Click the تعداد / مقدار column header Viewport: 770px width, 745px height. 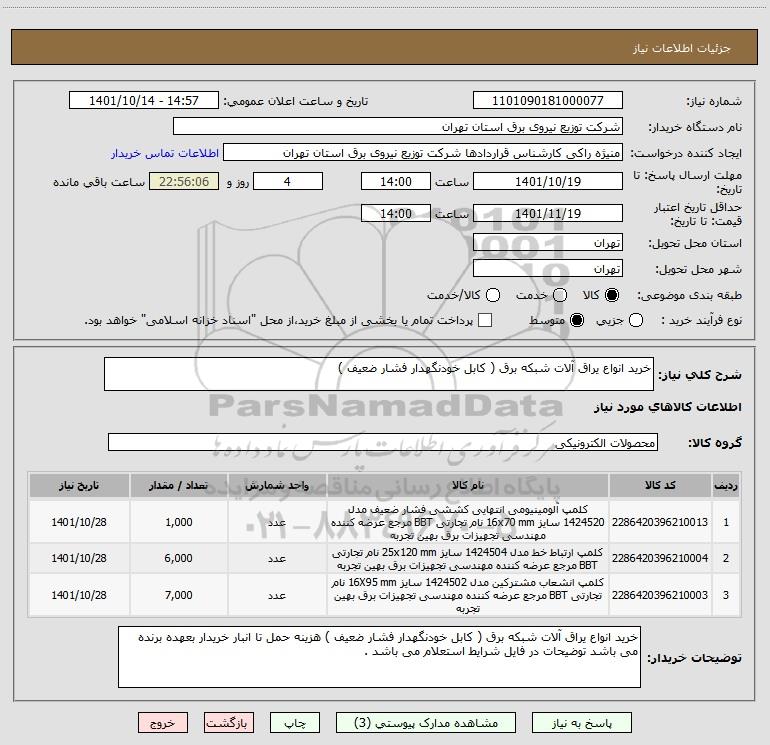click(179, 485)
